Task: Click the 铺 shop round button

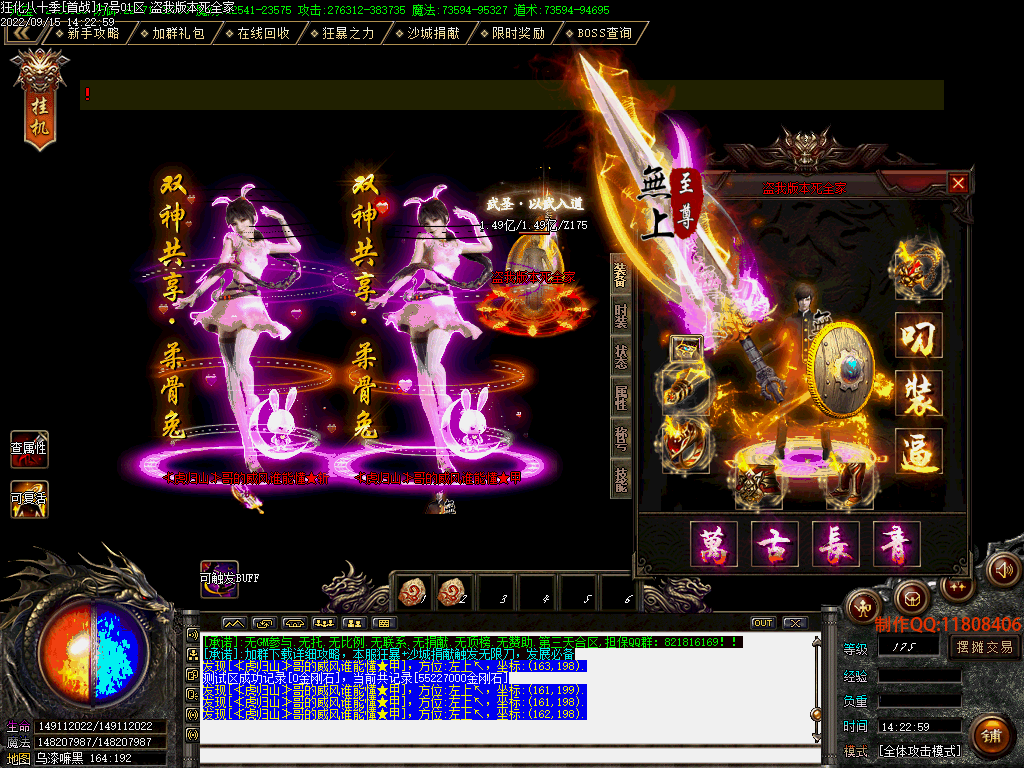Action: pos(989,735)
